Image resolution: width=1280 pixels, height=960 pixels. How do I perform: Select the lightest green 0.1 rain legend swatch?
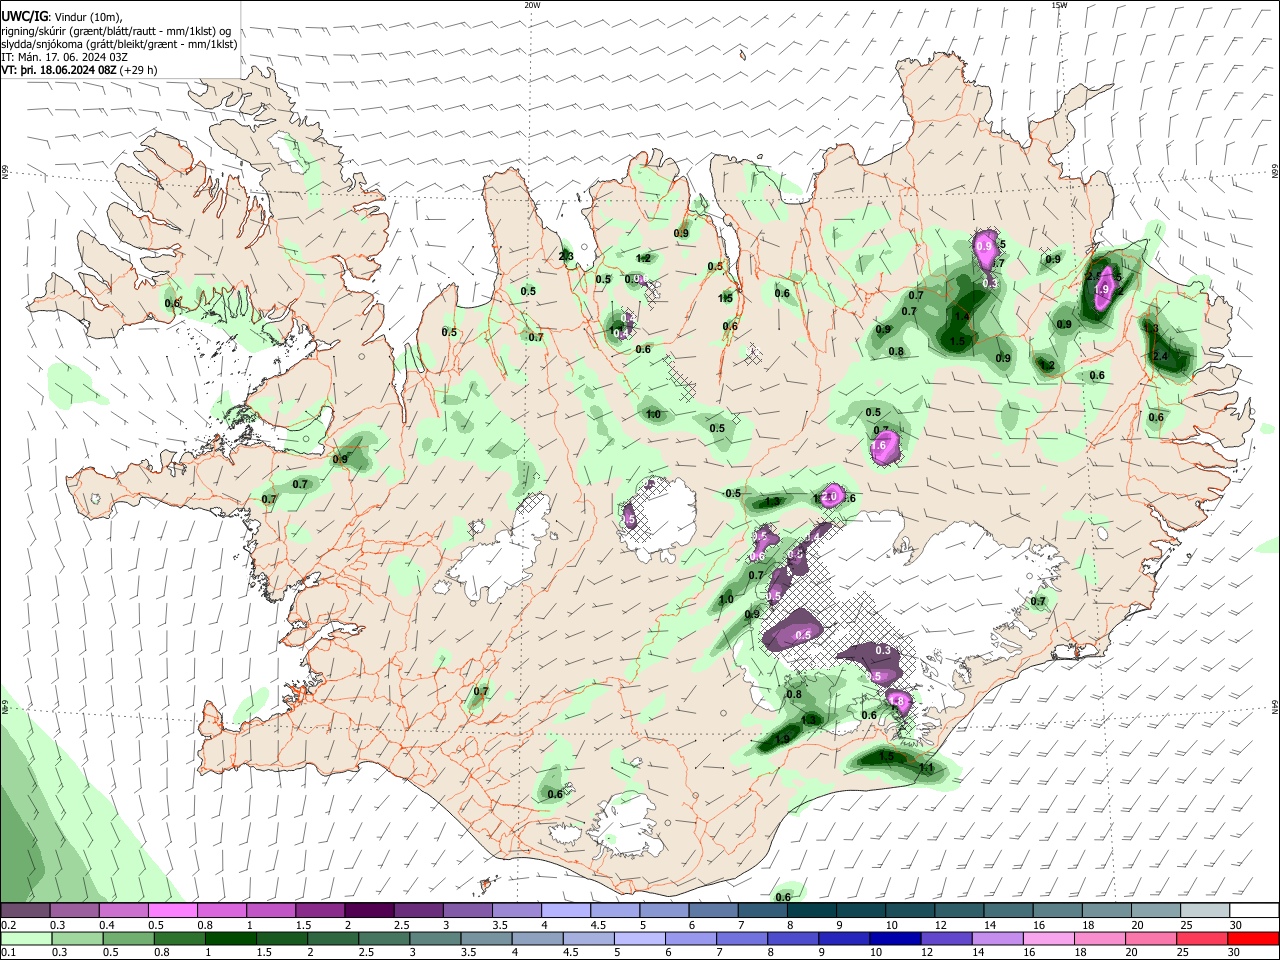coord(26,938)
